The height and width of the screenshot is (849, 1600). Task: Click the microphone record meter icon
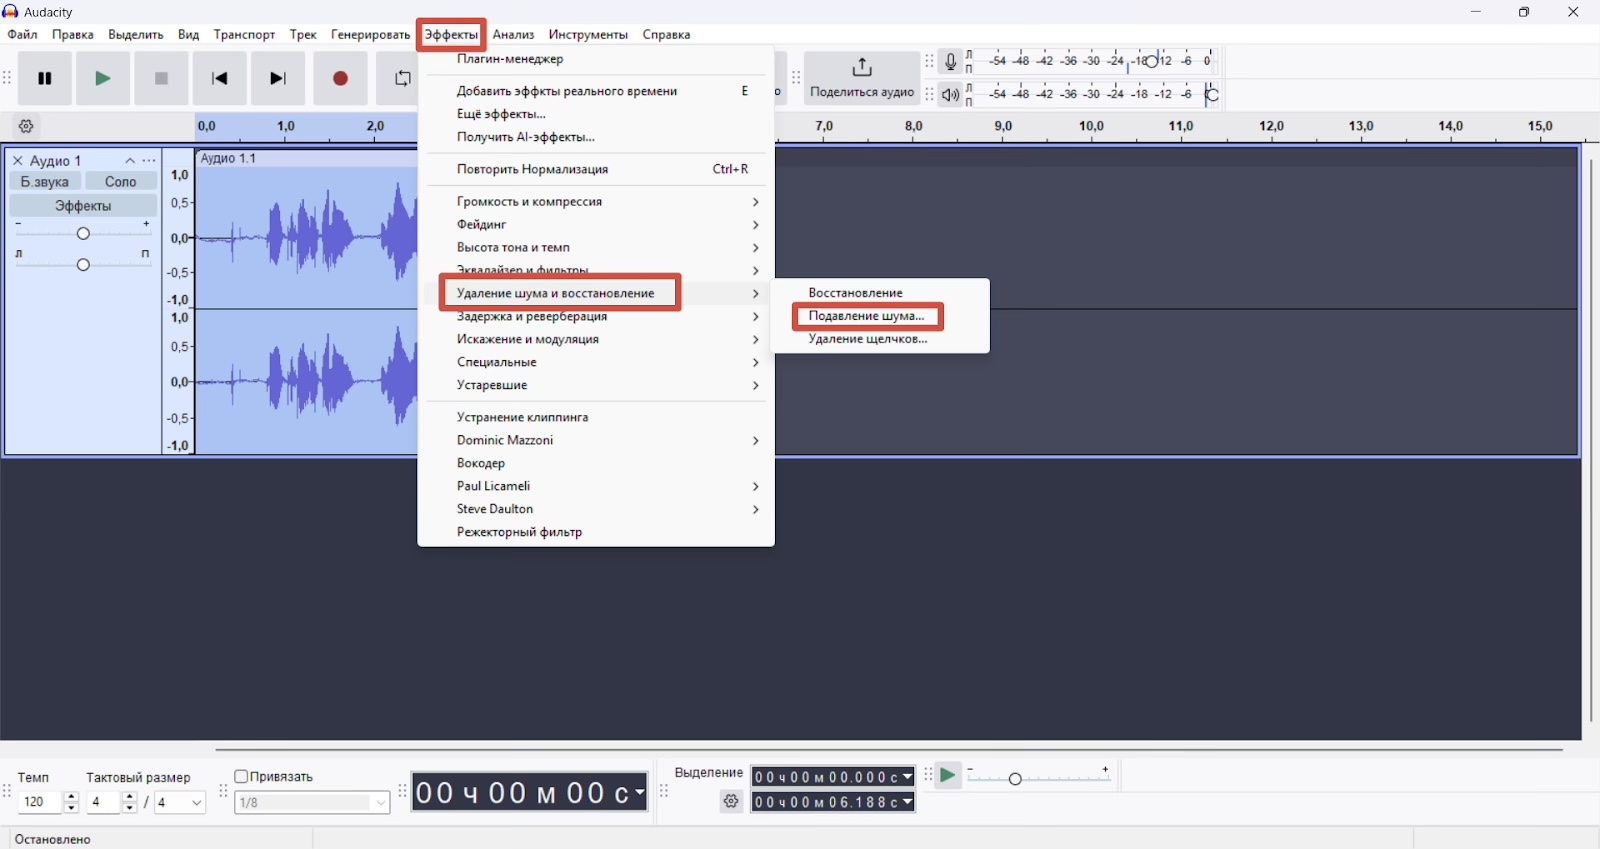click(951, 62)
